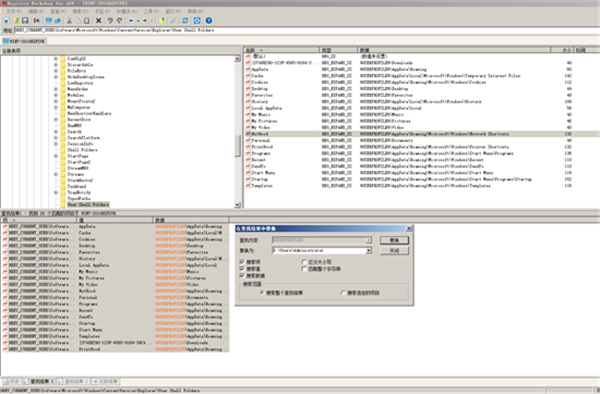Click the first toolbar icon for new connection

point(7,21)
